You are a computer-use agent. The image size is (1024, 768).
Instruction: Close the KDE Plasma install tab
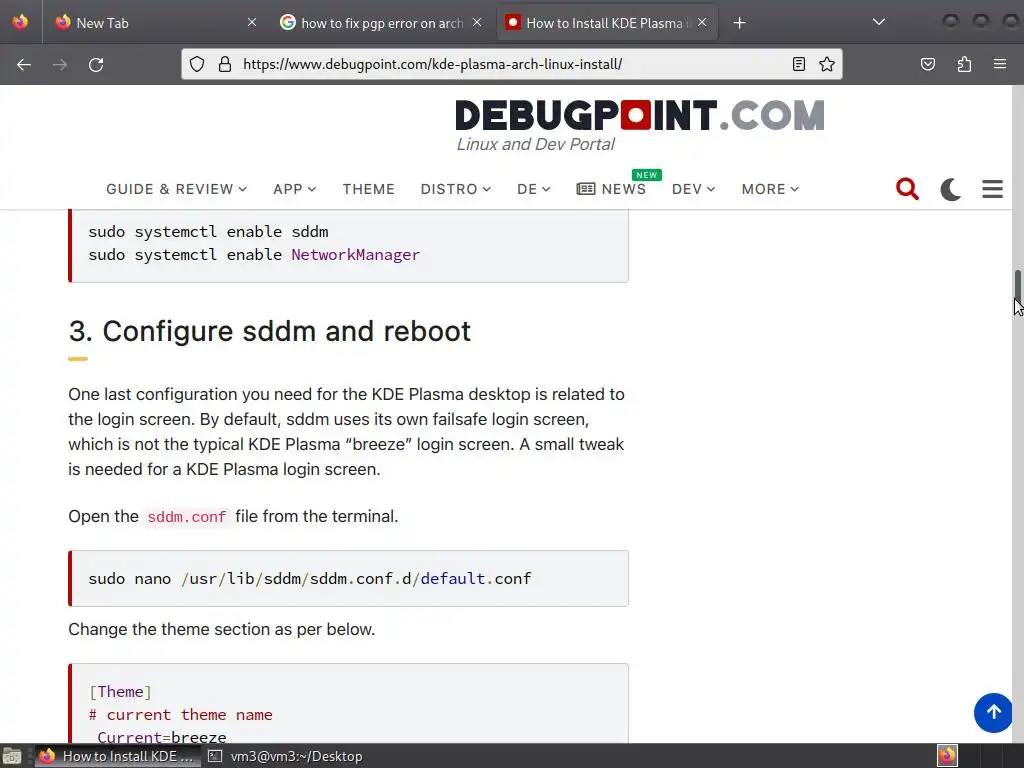point(702,23)
